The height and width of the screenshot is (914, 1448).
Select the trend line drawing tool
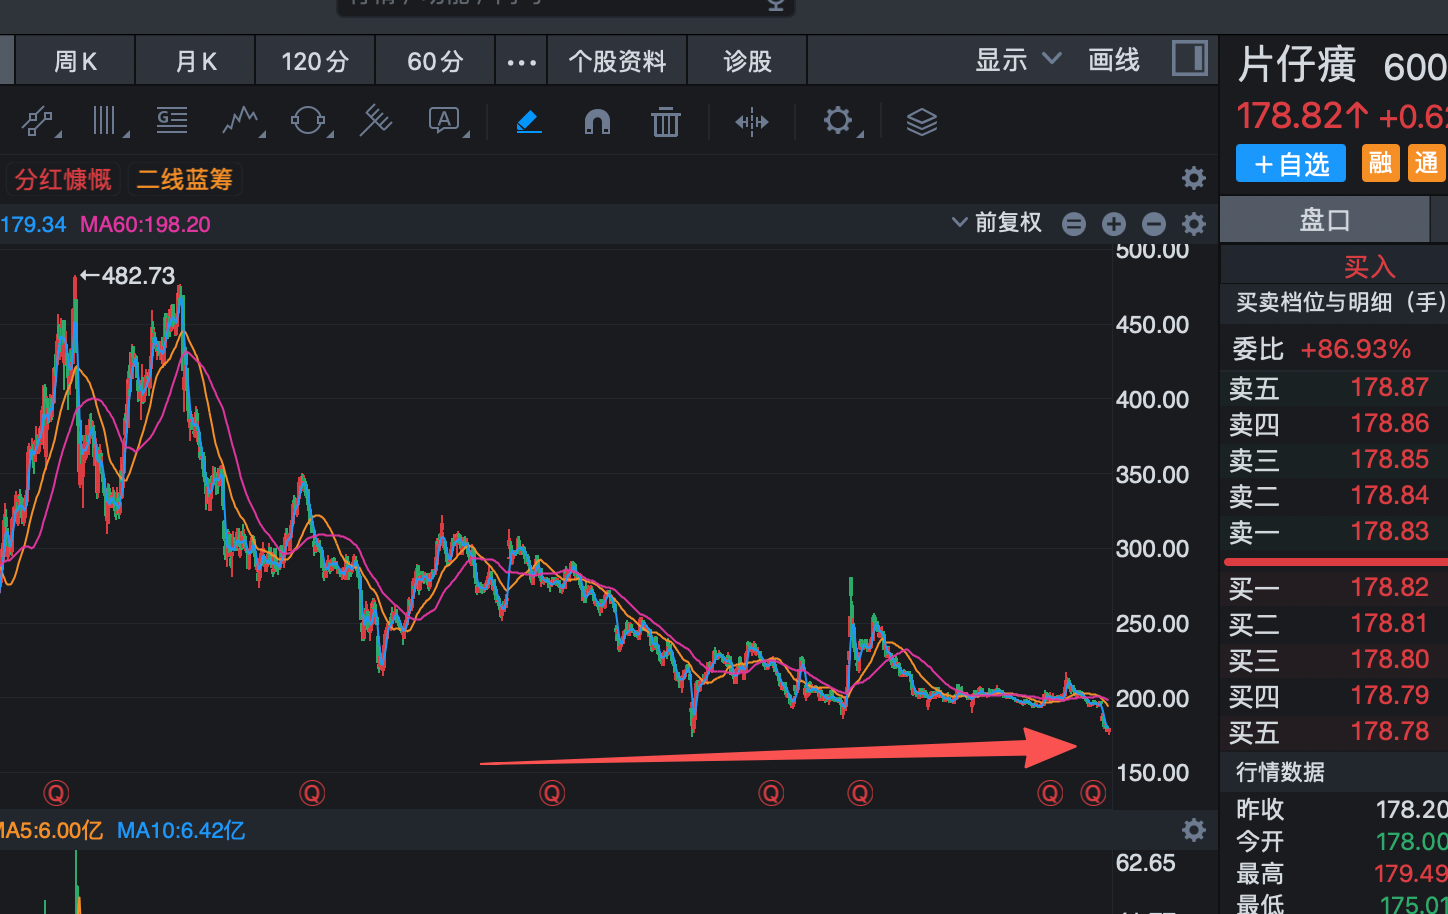[38, 122]
